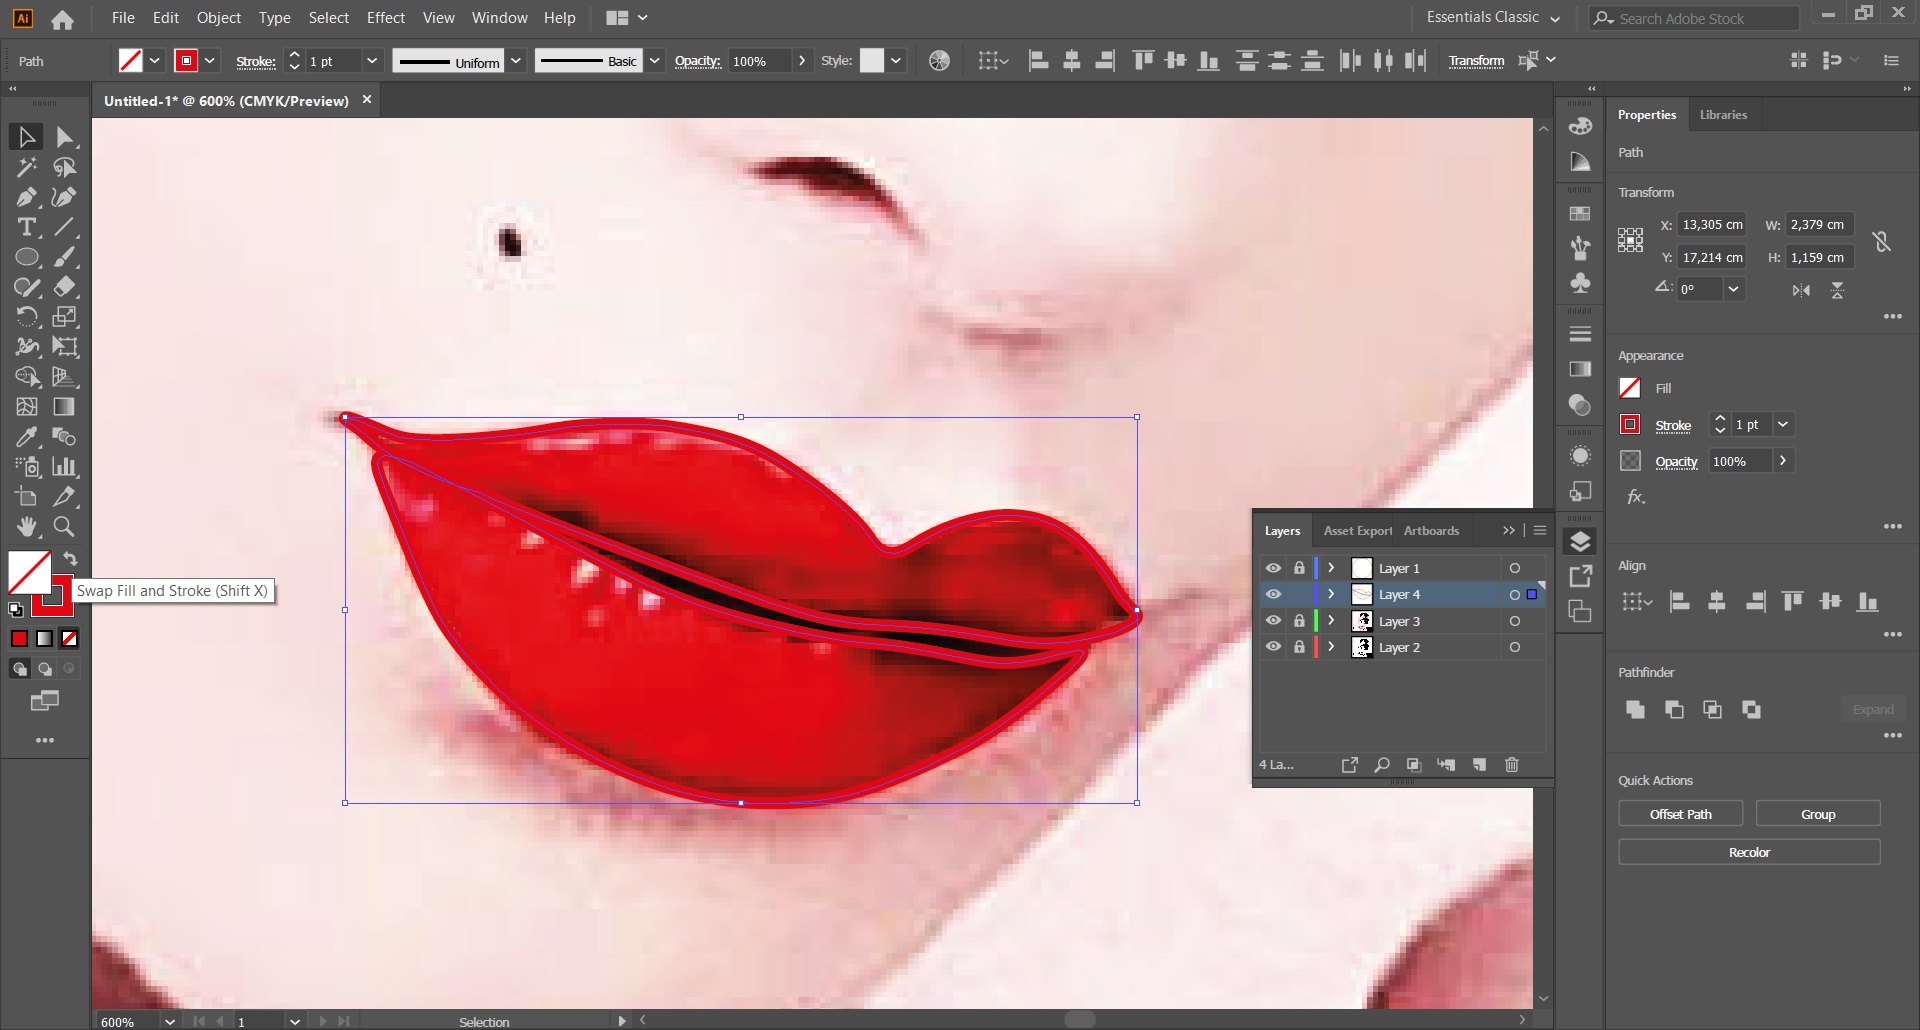Open rotation angle dropdown in Transform
The image size is (1920, 1030).
pyautogui.click(x=1734, y=289)
